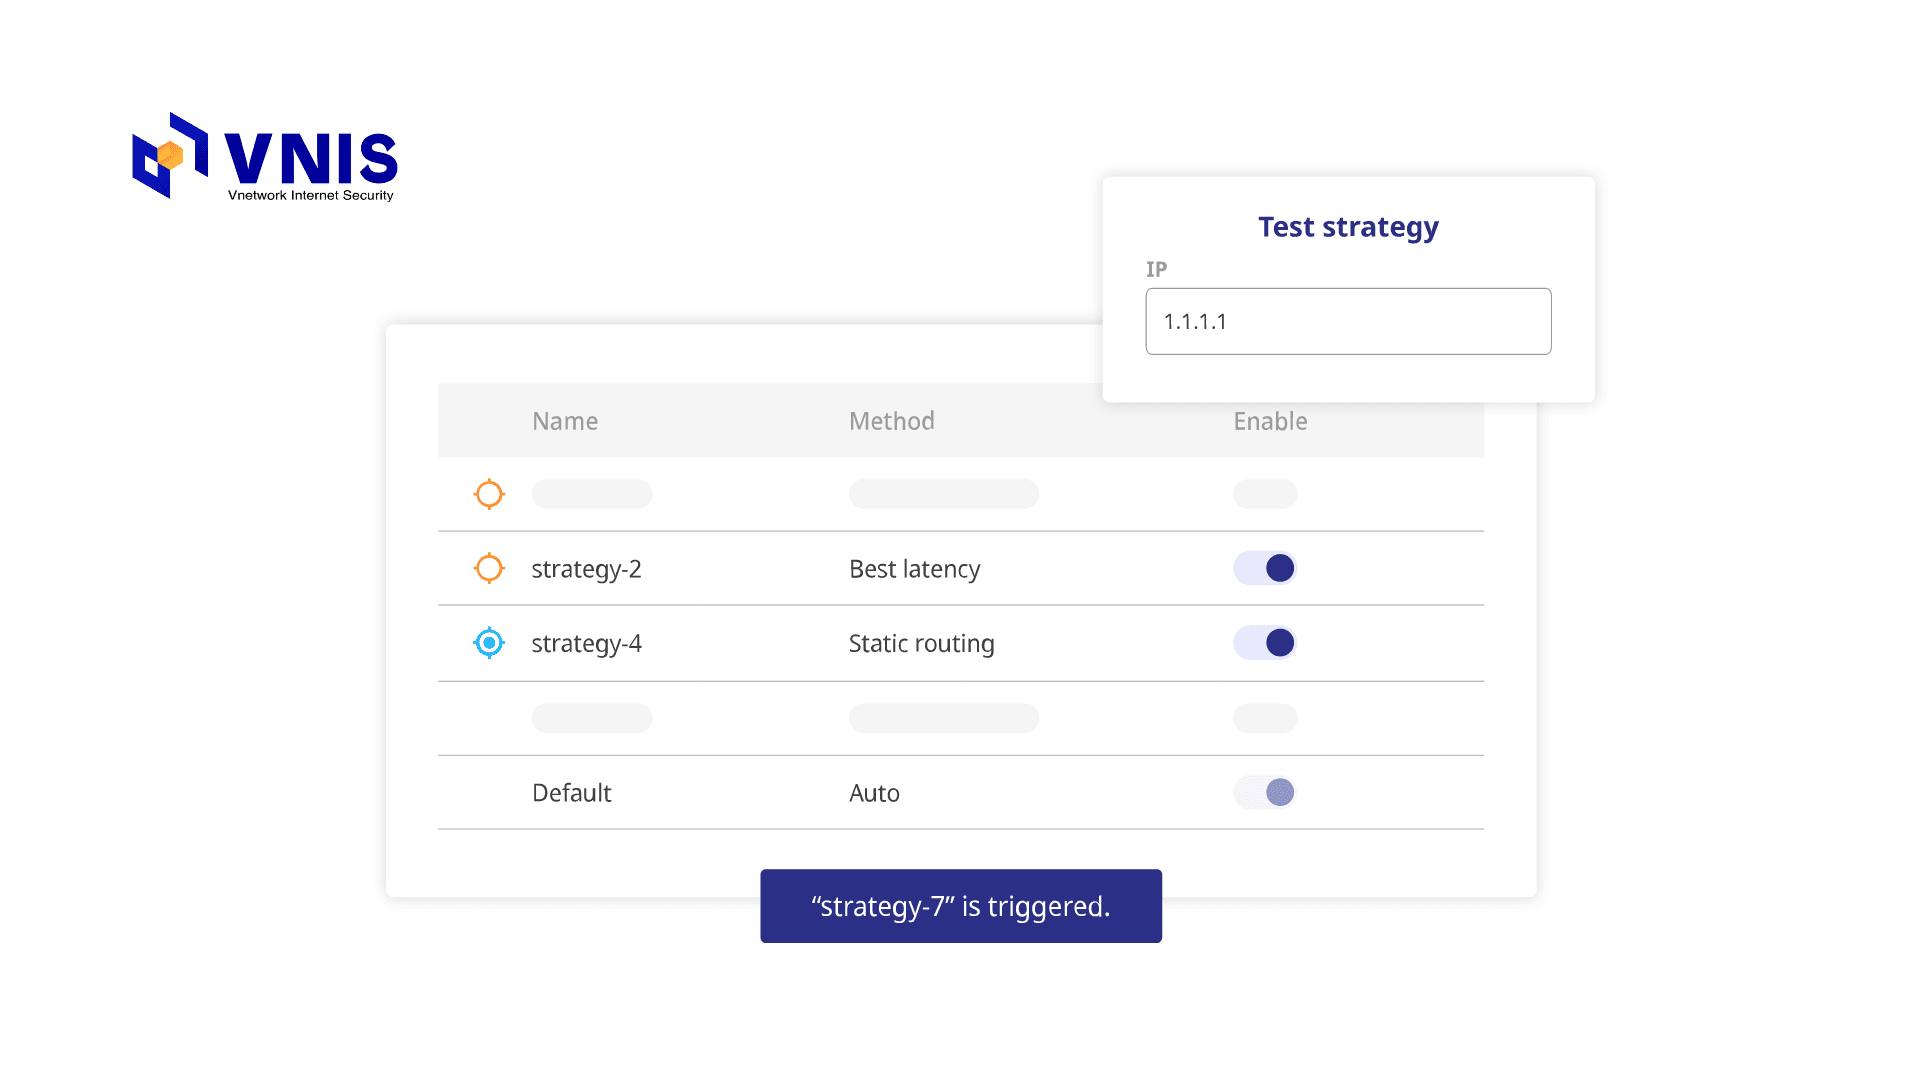The width and height of the screenshot is (1920, 1080).
Task: Click the Best latency method cell
Action: click(x=914, y=569)
